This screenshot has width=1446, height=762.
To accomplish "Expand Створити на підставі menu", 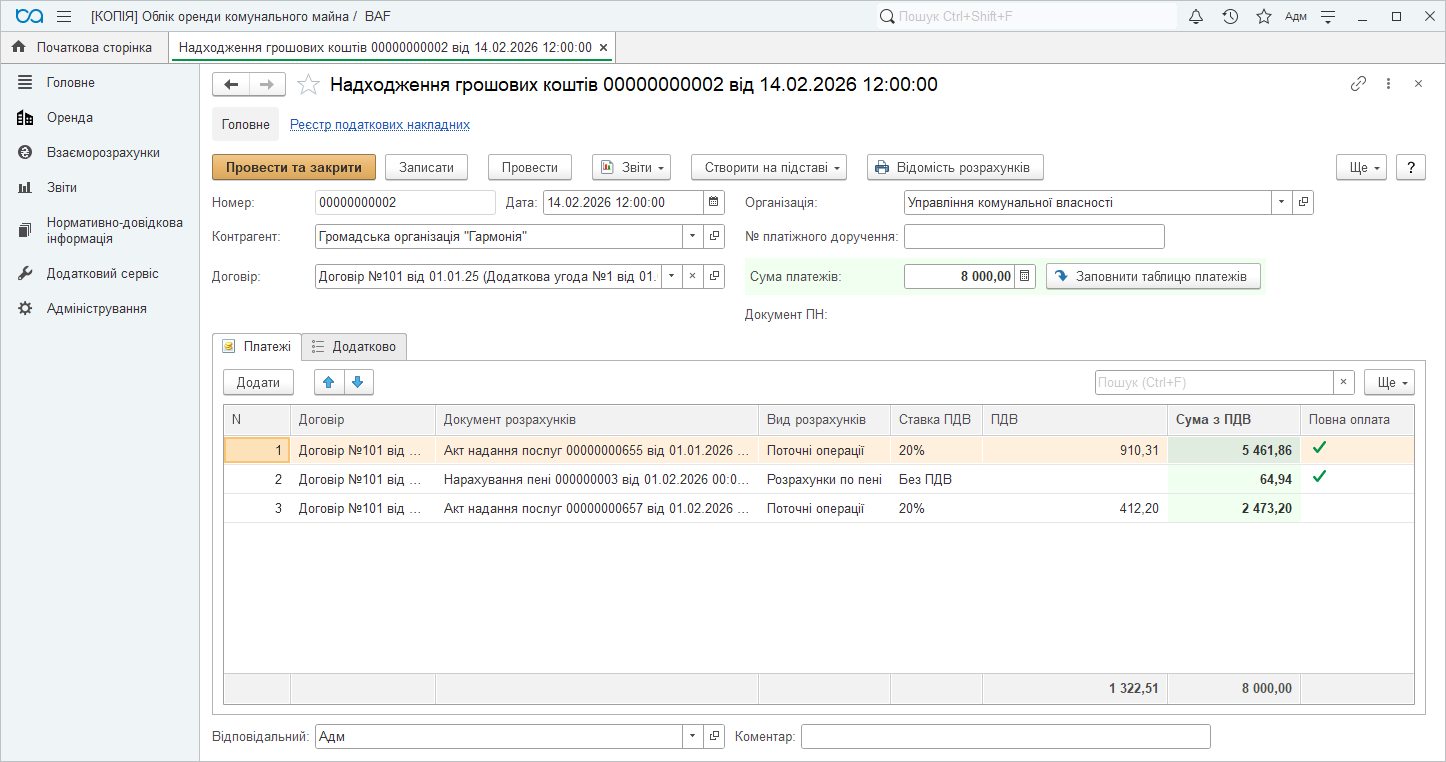I will [x=768, y=167].
